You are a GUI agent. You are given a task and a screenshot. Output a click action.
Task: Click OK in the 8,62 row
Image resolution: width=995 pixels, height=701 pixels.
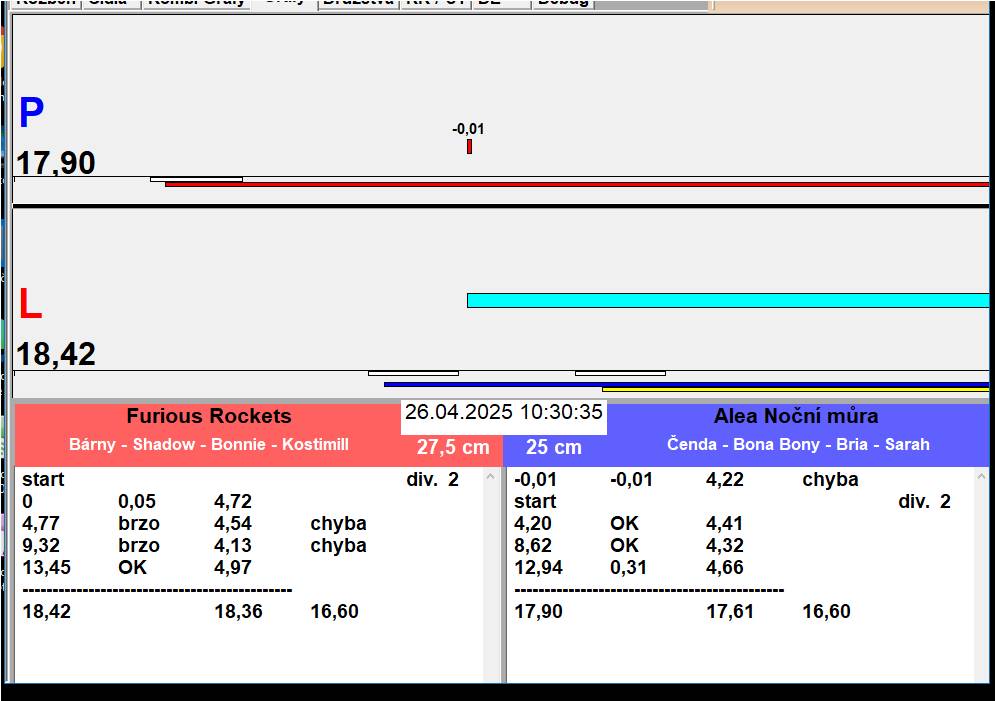pos(624,546)
